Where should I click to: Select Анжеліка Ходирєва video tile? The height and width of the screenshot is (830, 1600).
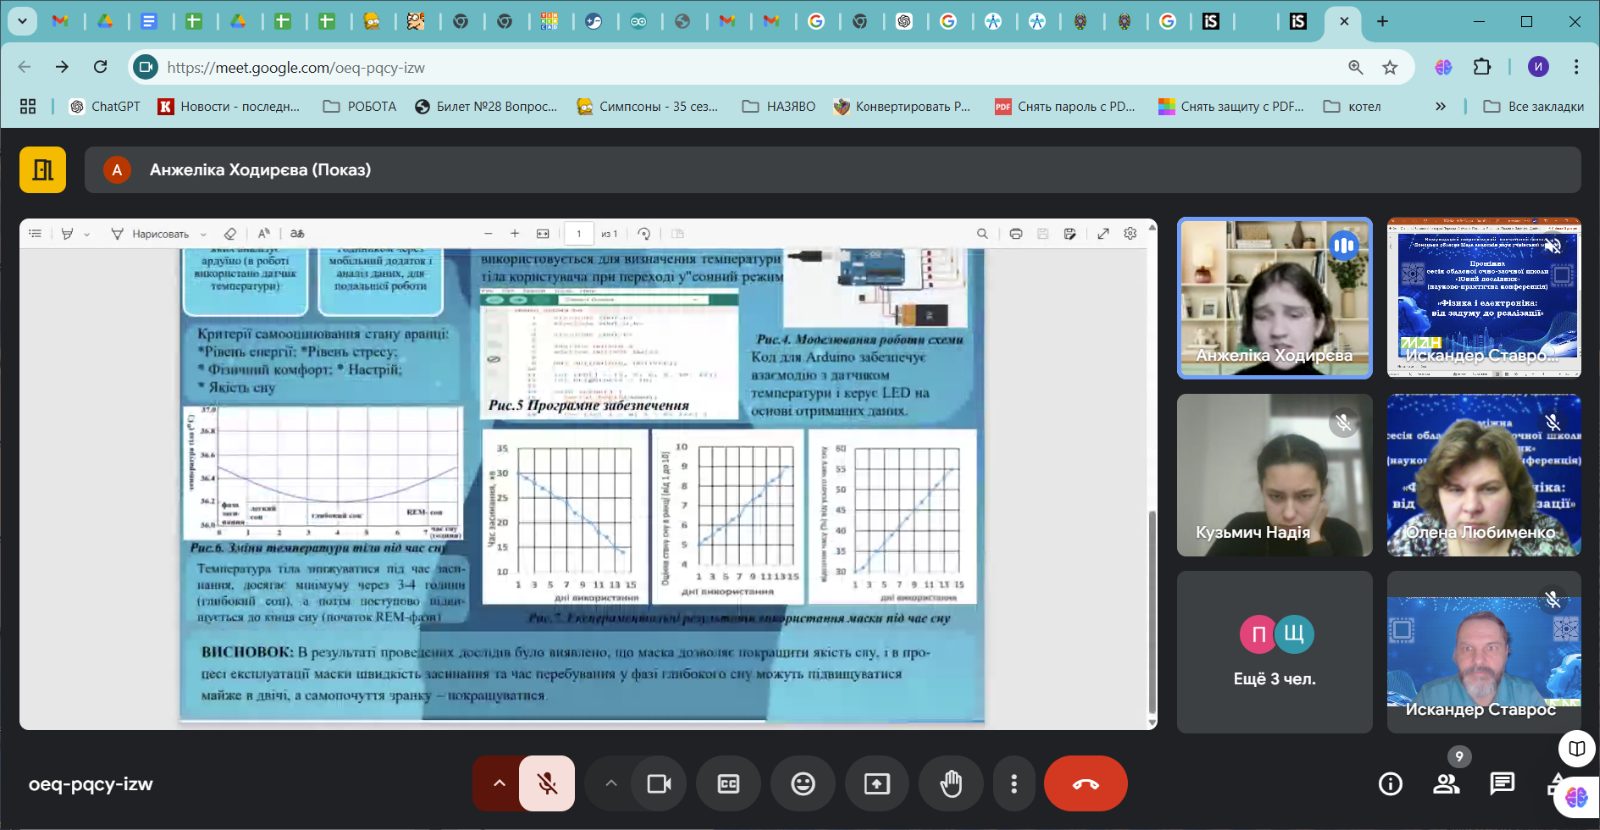click(x=1275, y=298)
